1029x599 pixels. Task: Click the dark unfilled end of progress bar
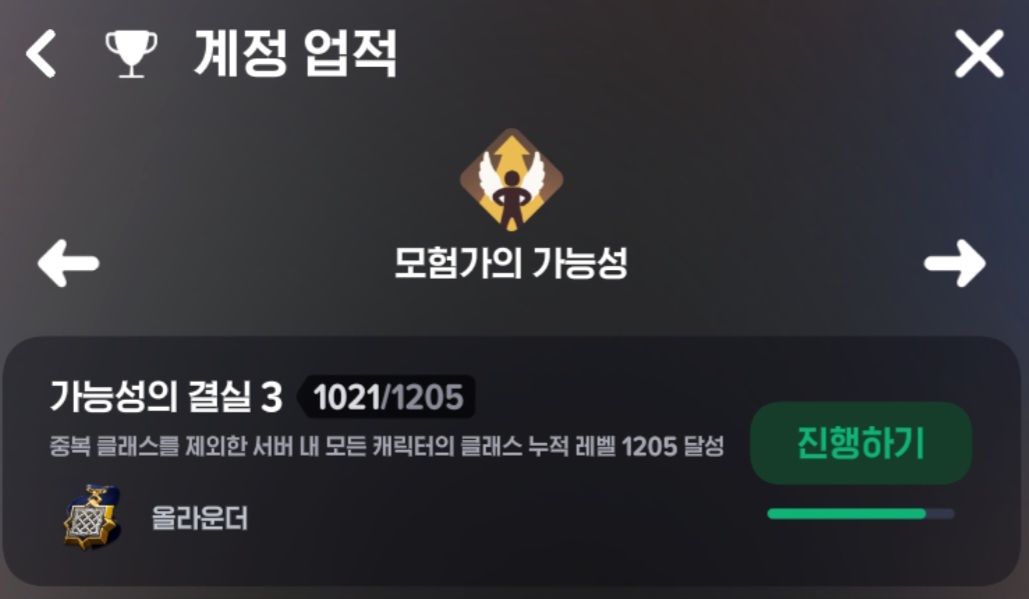pyautogui.click(x=940, y=514)
